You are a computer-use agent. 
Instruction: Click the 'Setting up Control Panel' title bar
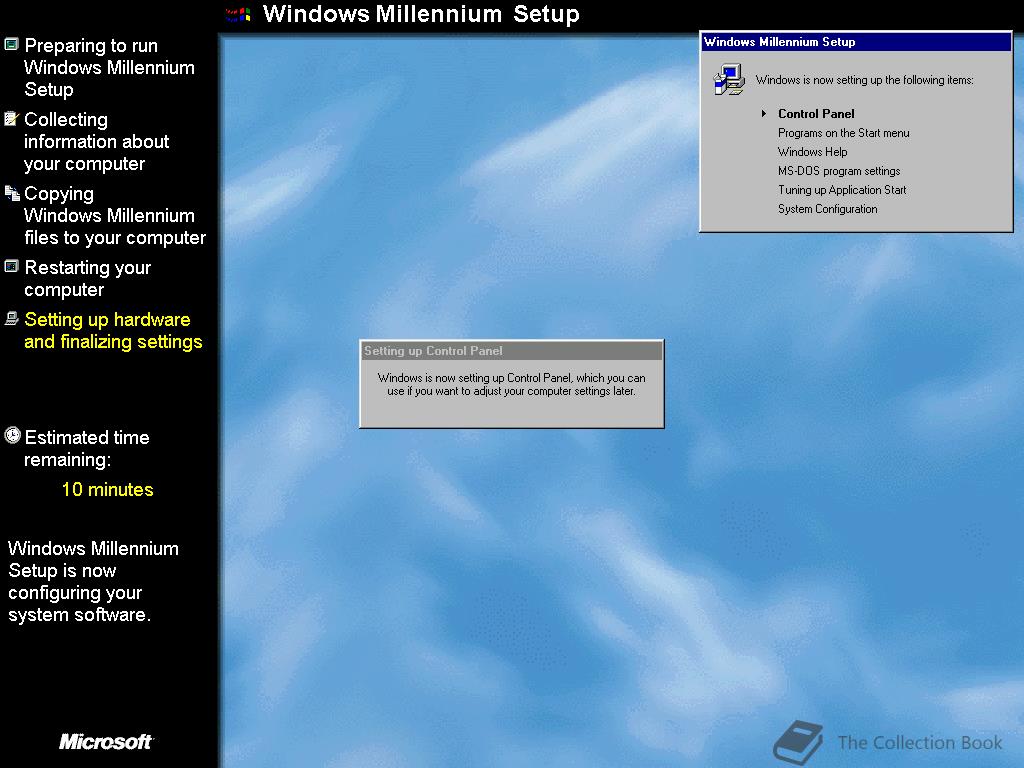(511, 351)
